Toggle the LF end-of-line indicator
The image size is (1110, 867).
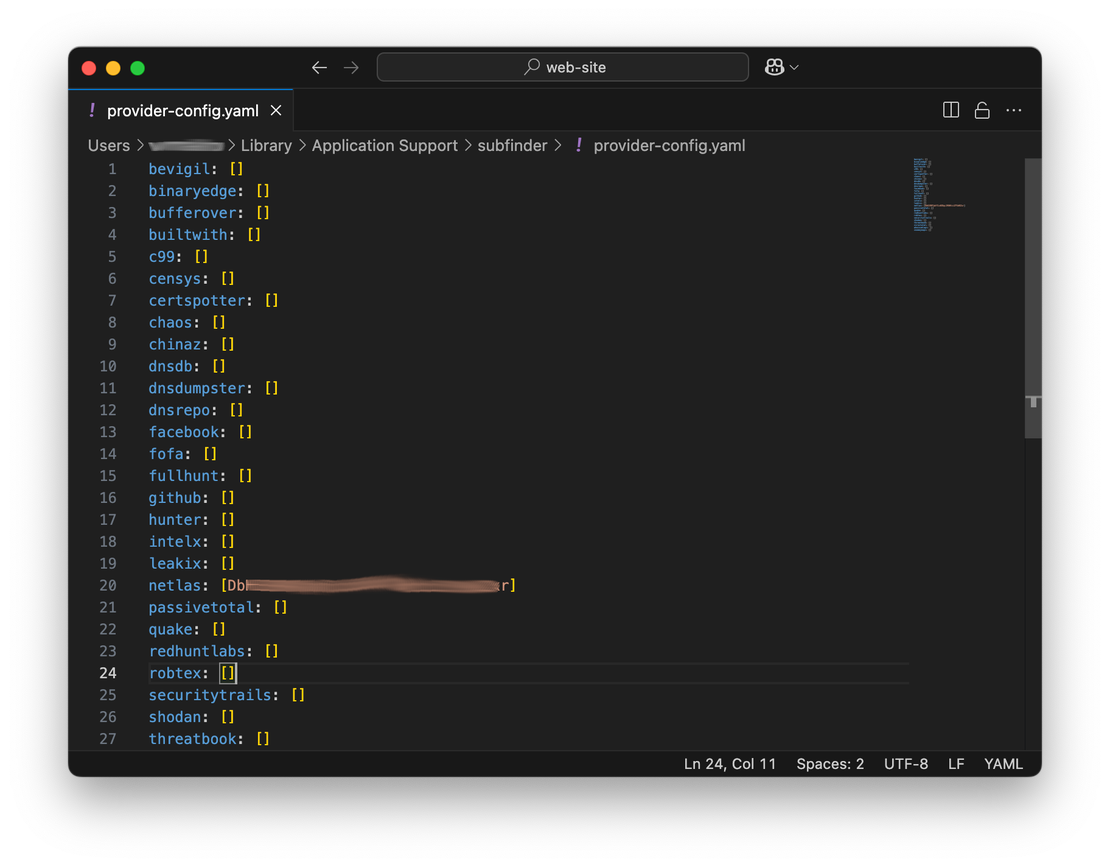(956, 763)
